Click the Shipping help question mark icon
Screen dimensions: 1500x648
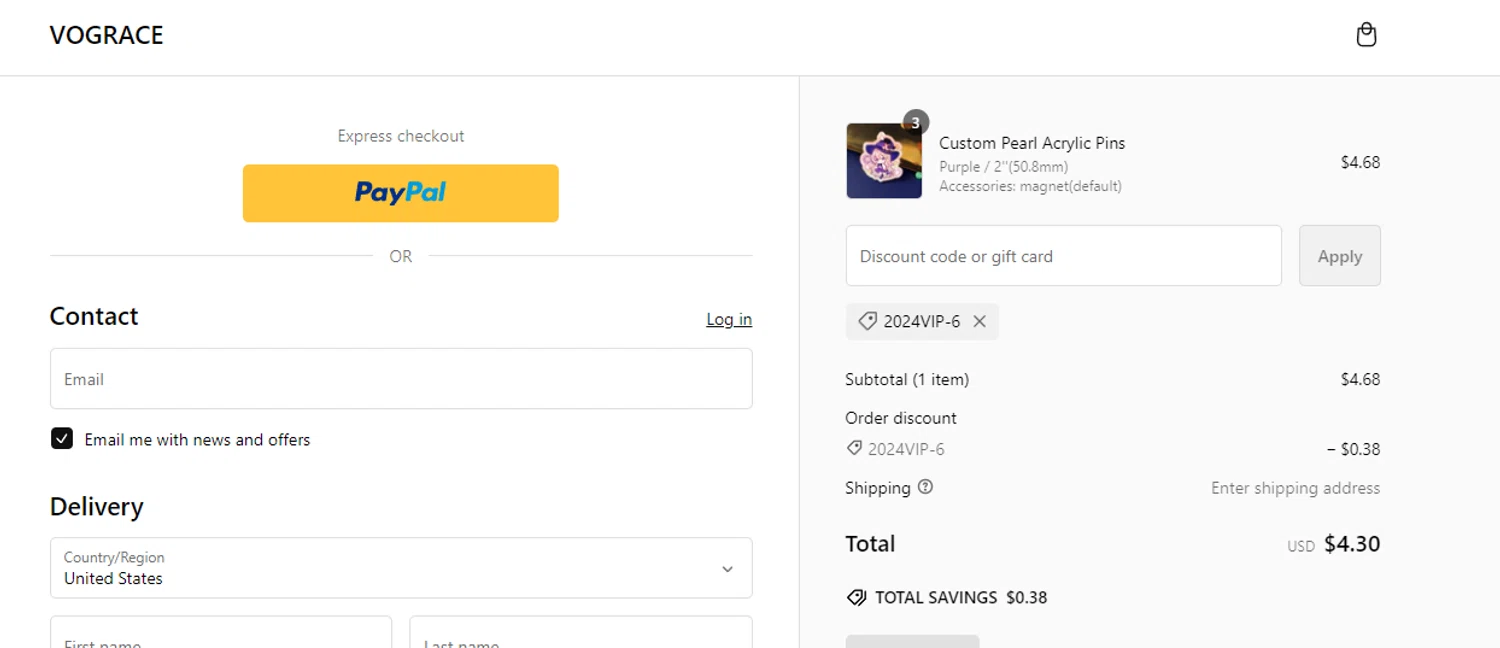[x=925, y=487]
